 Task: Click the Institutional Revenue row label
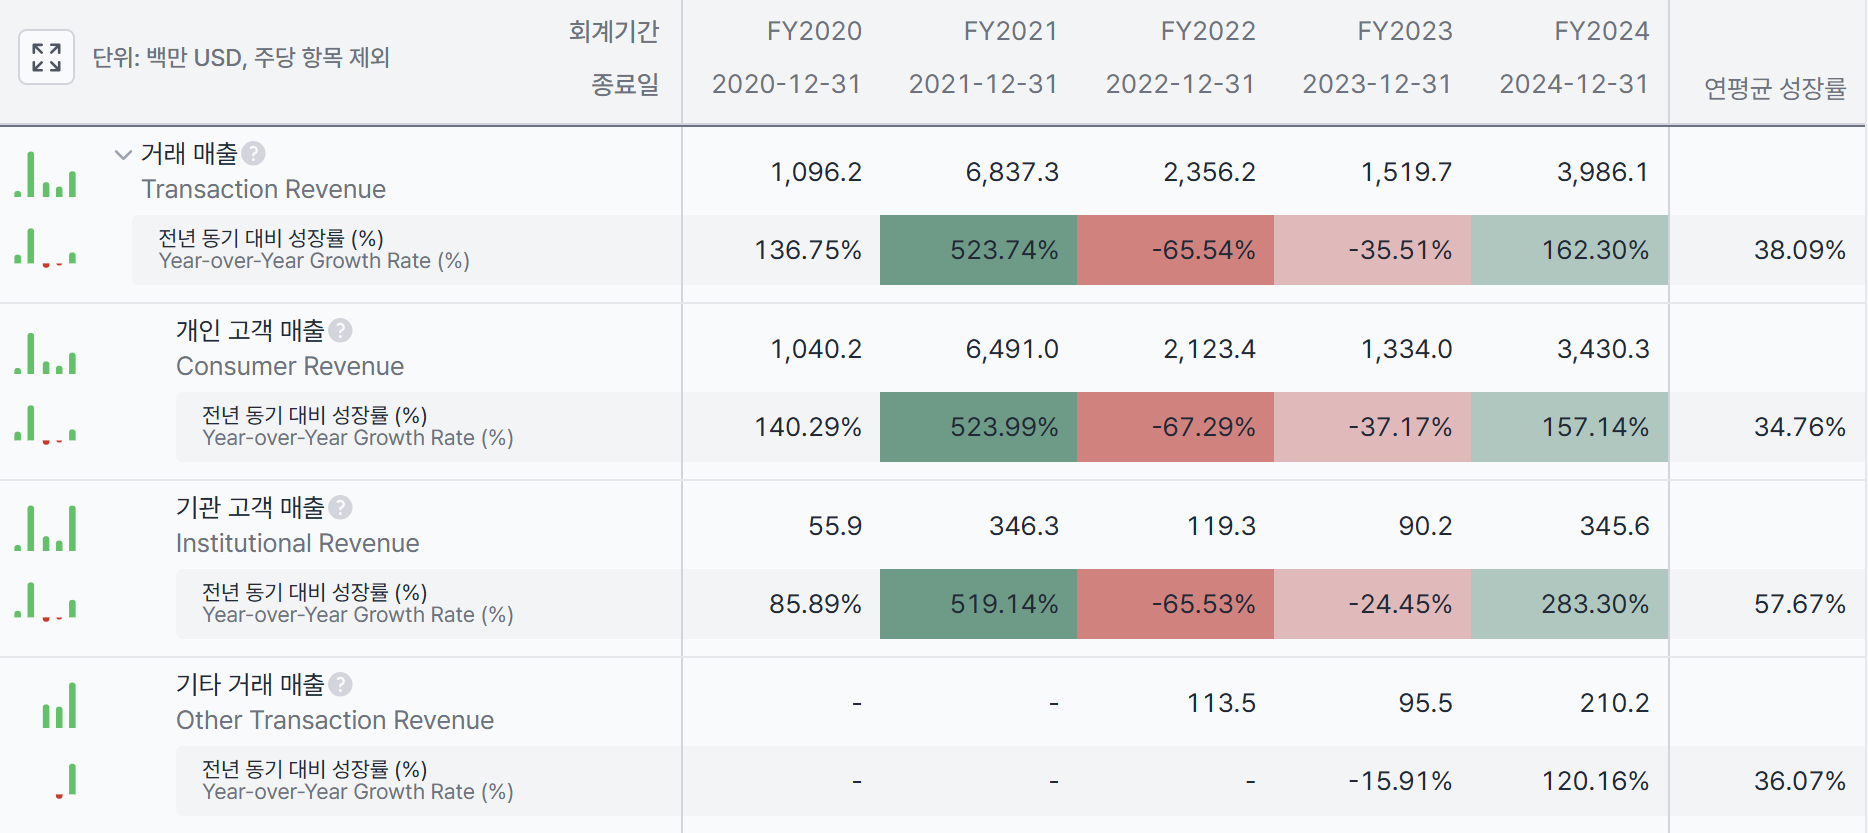click(x=297, y=543)
